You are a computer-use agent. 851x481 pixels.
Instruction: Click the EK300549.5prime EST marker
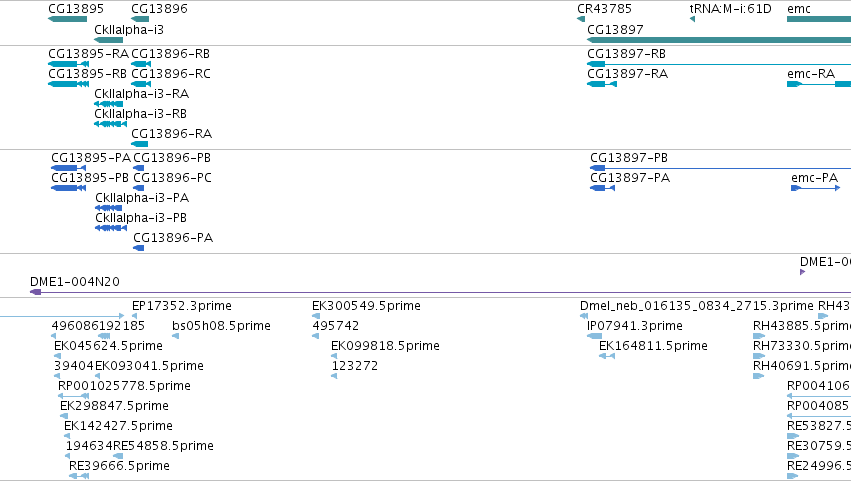point(316,316)
